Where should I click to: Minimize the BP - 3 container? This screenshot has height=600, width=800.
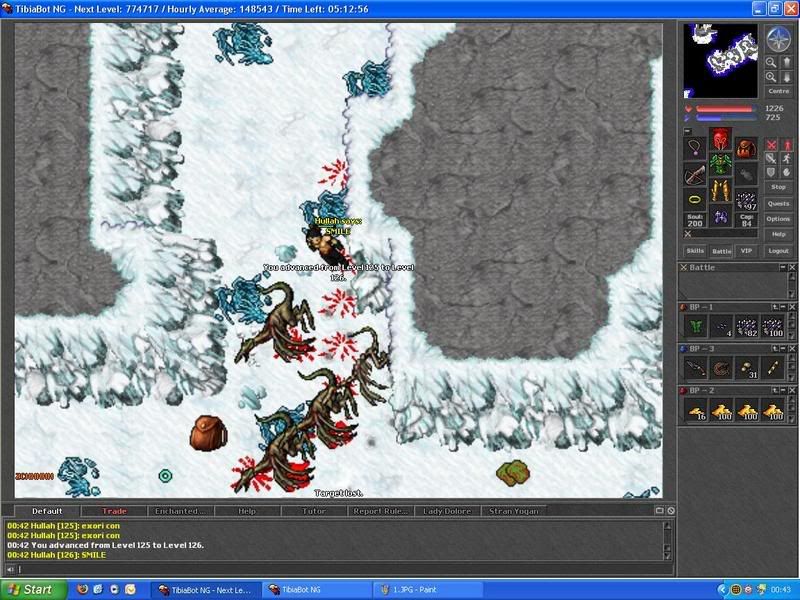pos(783,348)
